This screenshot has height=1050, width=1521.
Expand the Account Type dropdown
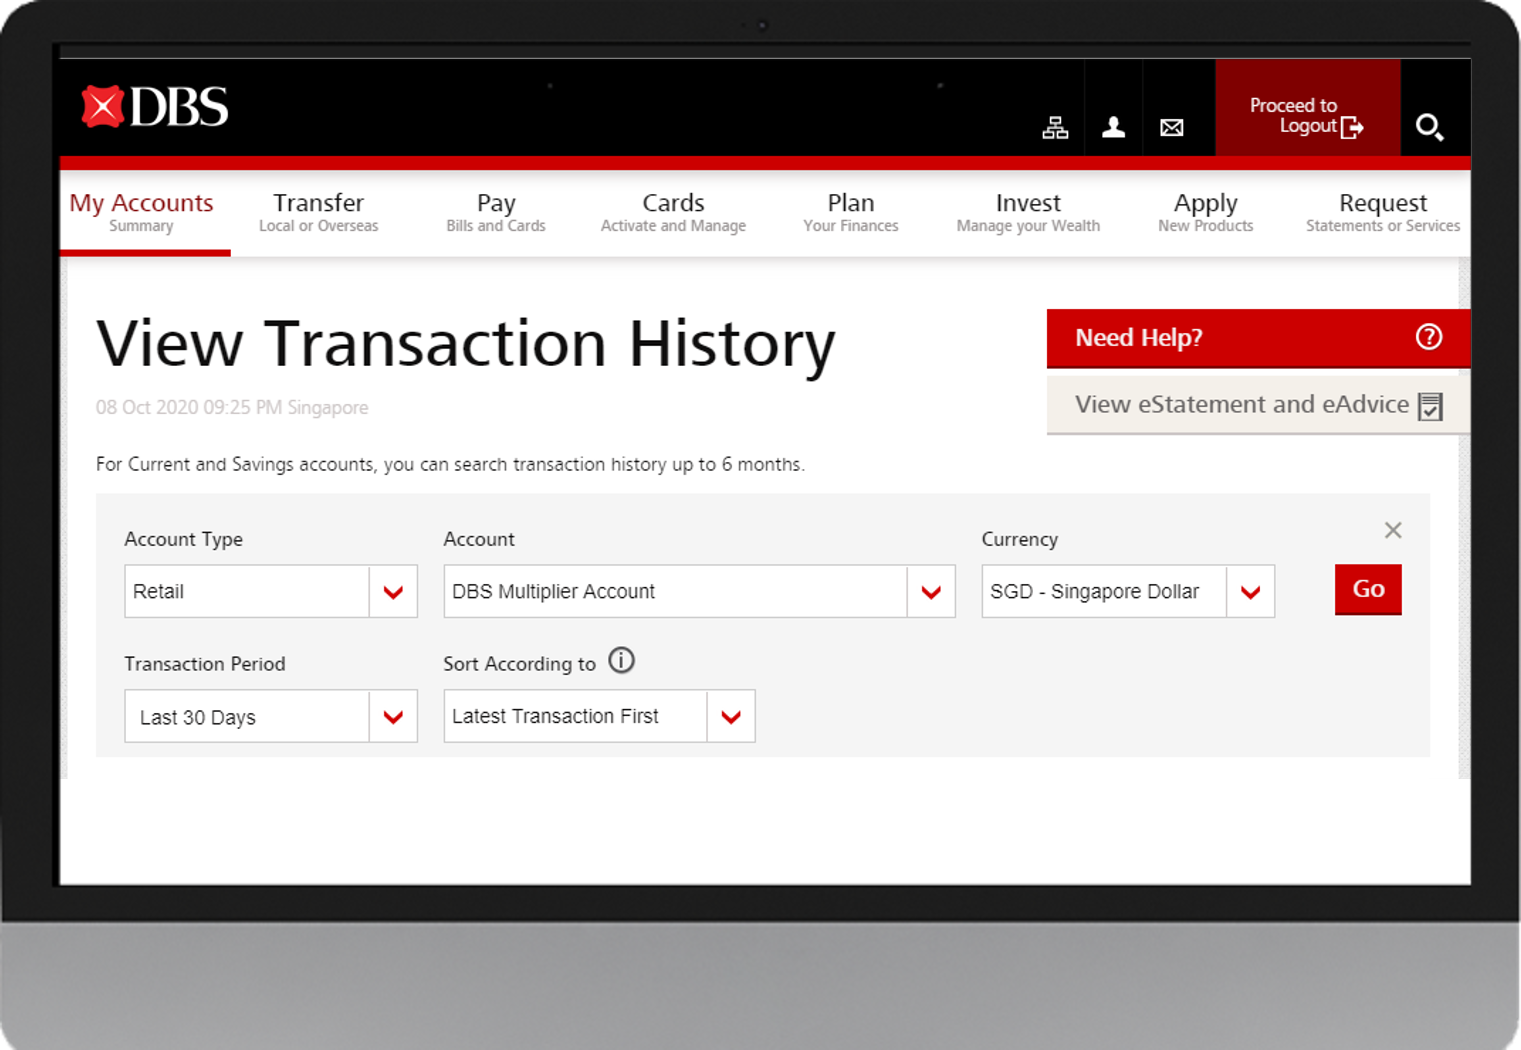point(393,592)
